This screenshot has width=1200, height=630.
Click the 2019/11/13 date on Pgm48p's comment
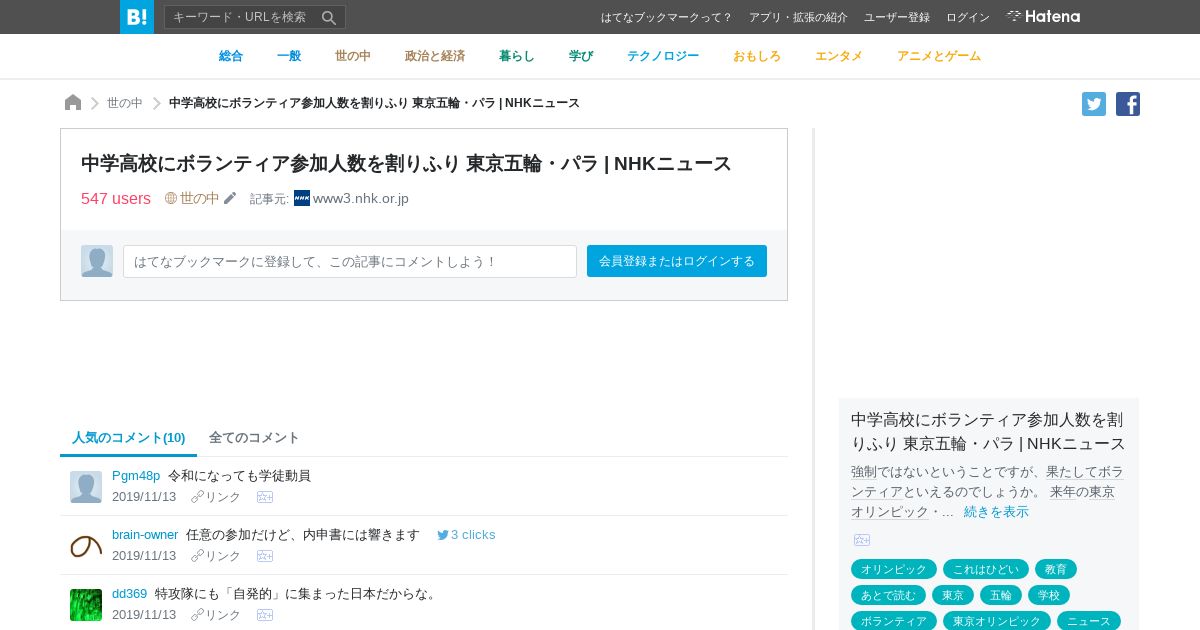tap(144, 497)
